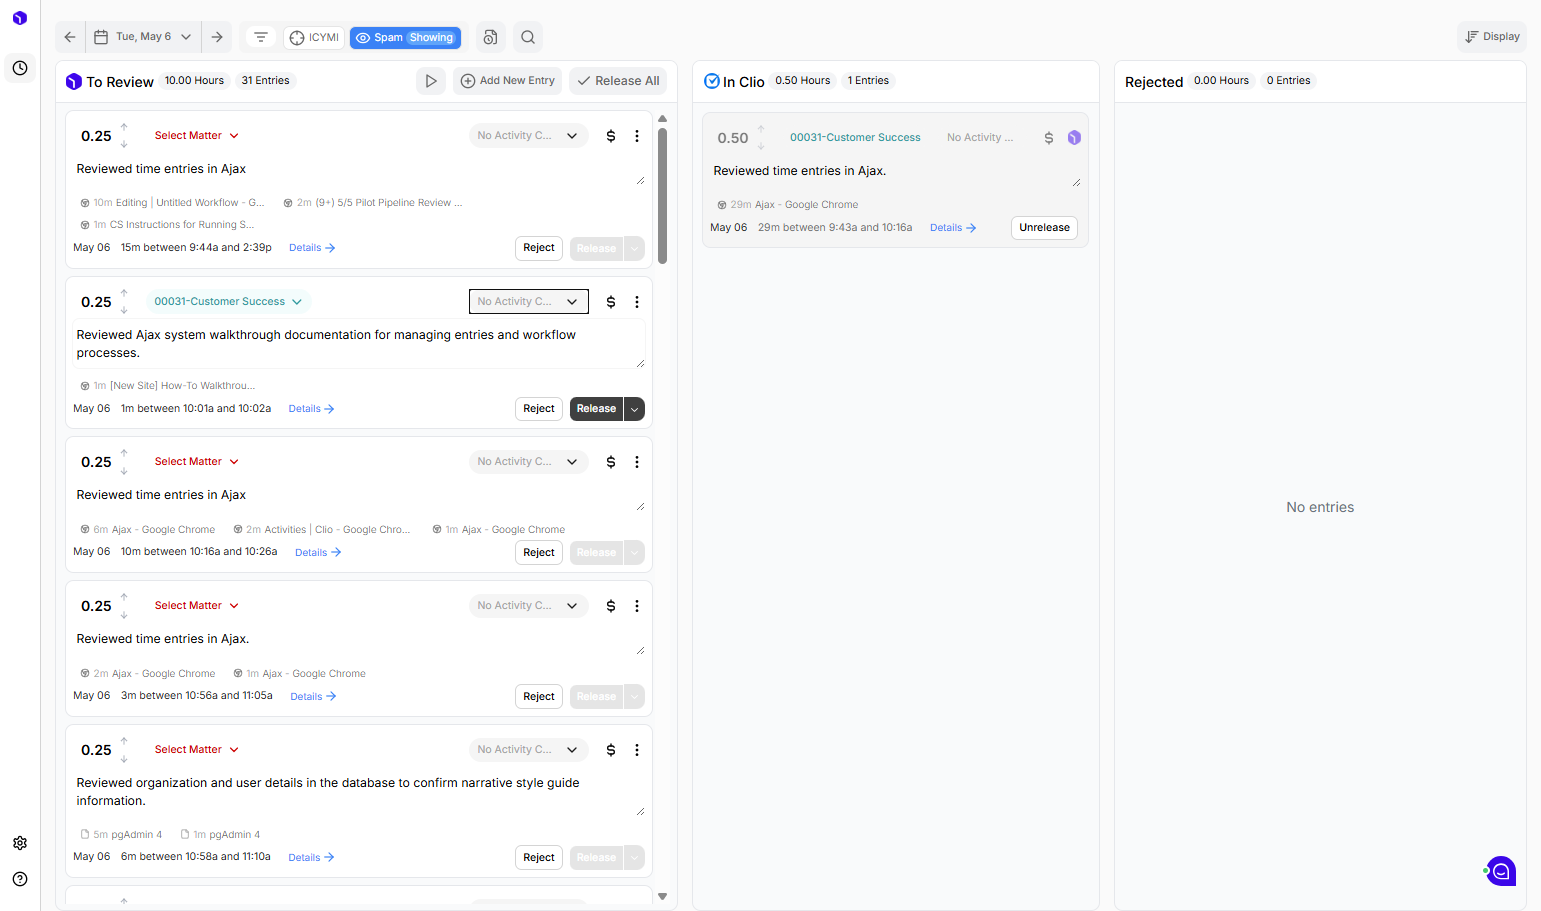Increase hours on the 10:16a entry stepper
Screen dimensions: 1541x911
pyautogui.click(x=124, y=453)
